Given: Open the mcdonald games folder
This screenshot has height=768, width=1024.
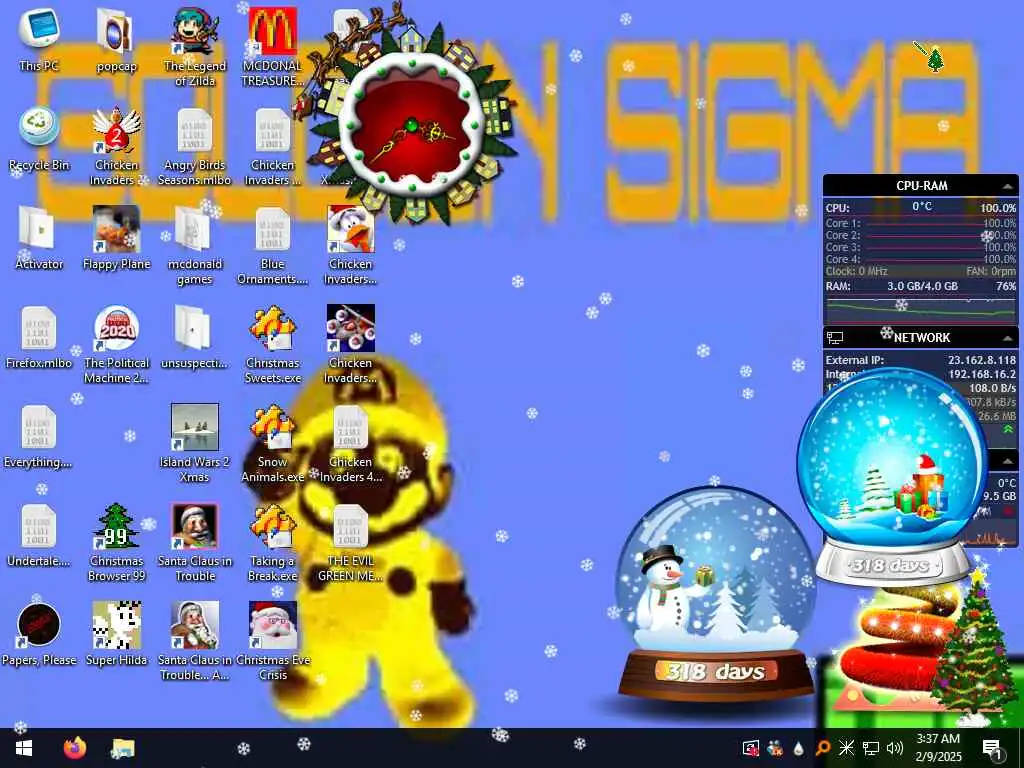Looking at the screenshot, I should [195, 246].
